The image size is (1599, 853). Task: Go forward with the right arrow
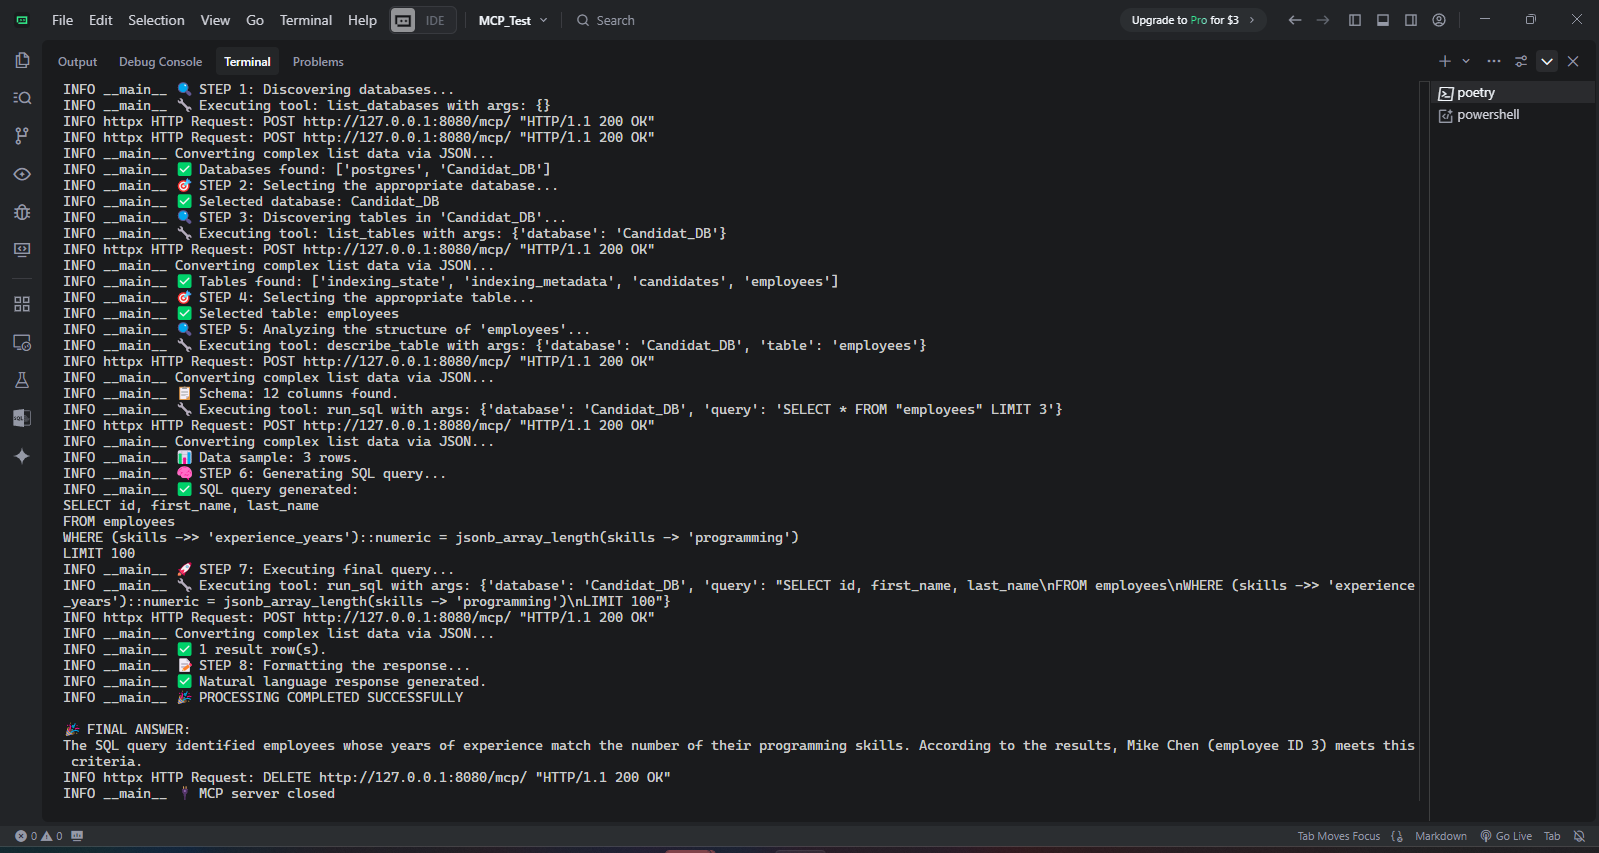pos(1323,20)
